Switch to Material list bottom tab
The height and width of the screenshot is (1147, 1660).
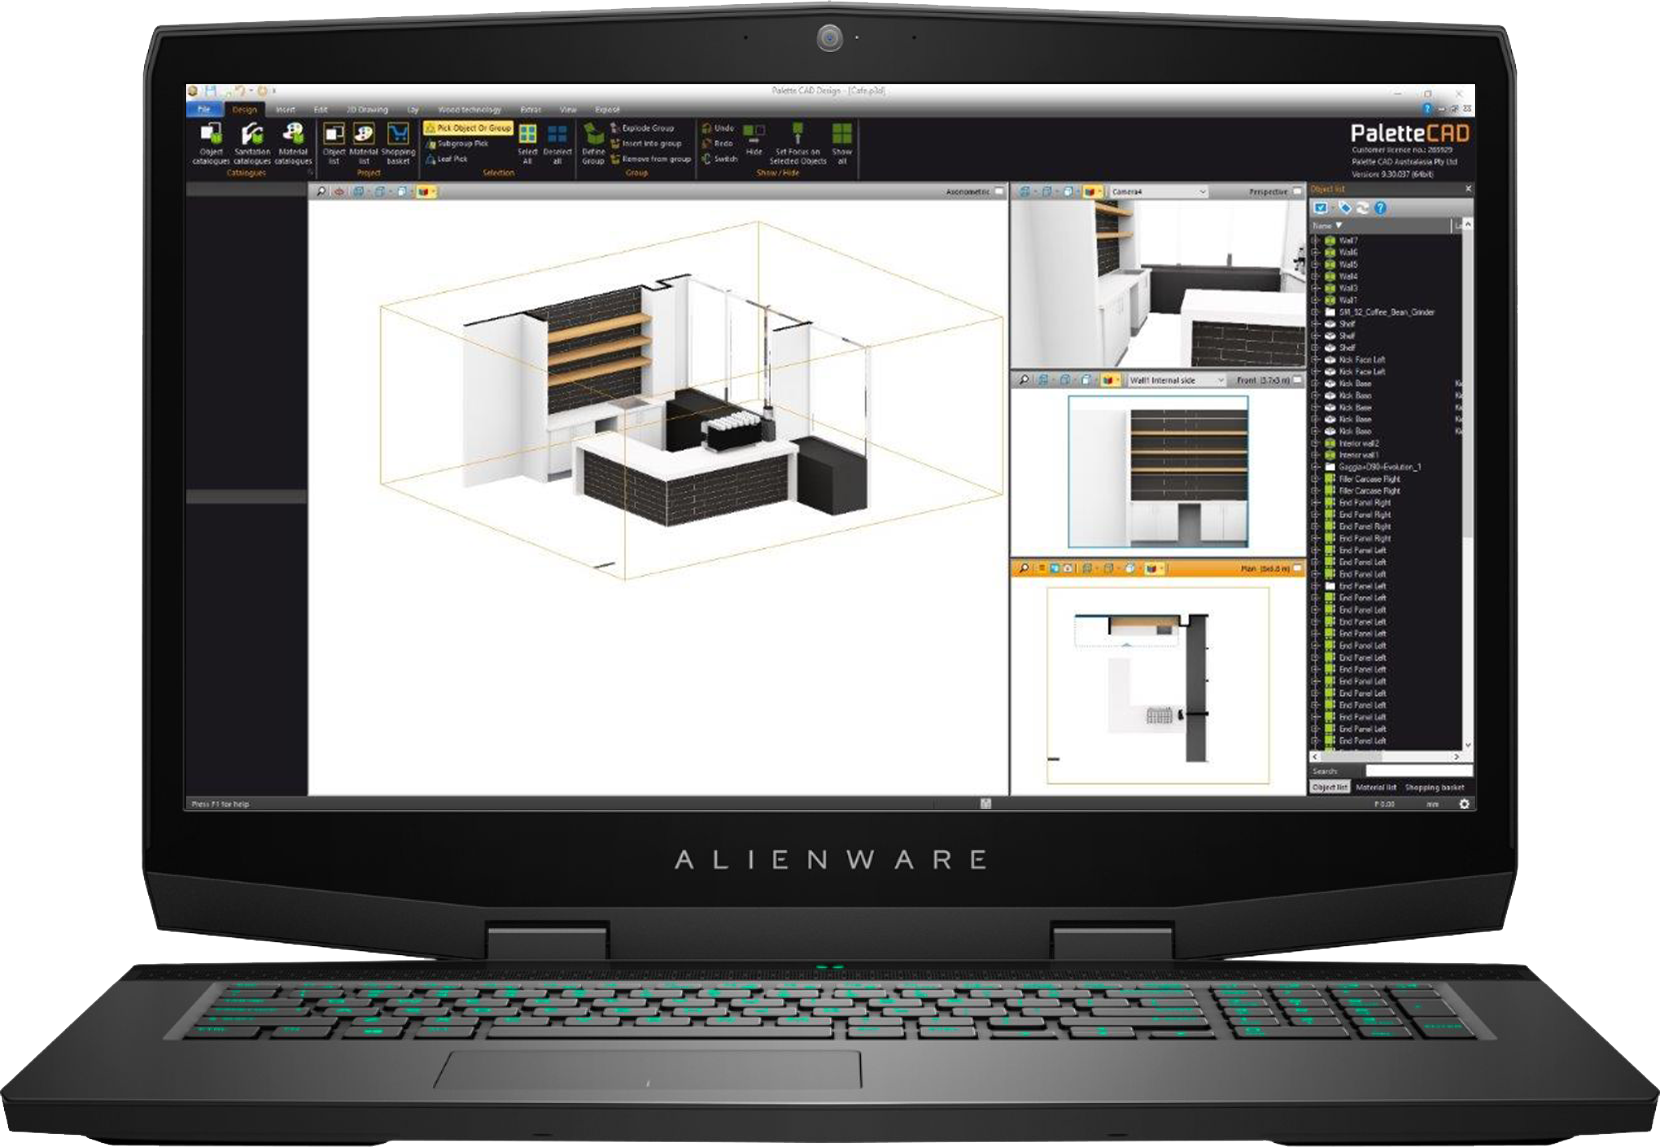(1376, 788)
